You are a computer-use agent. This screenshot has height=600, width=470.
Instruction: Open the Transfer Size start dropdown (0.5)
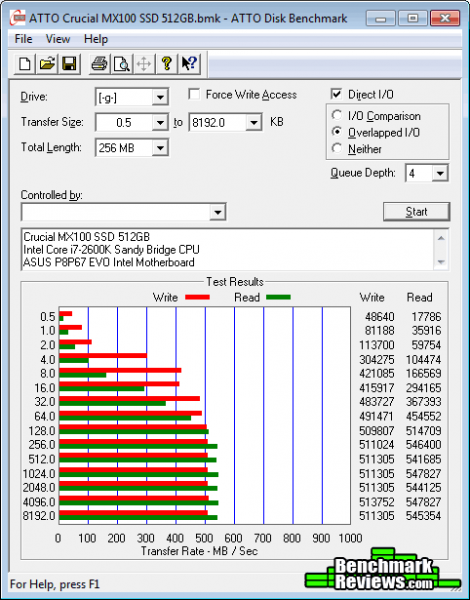point(160,123)
